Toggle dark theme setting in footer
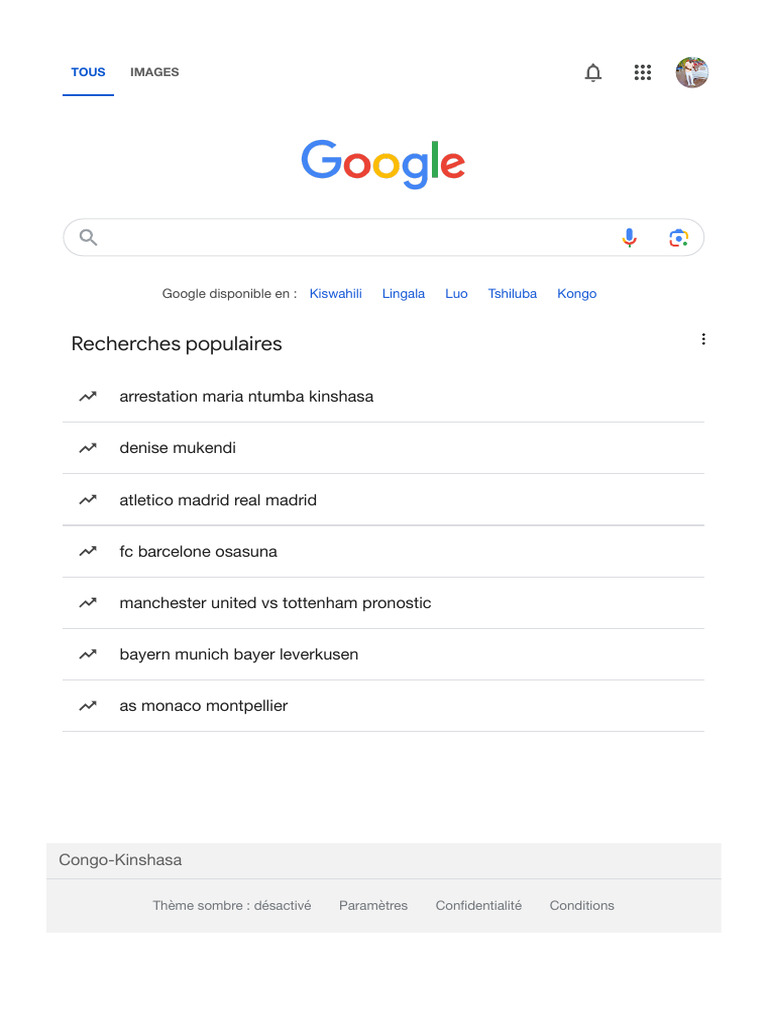Image resolution: width=768 pixels, height=1024 pixels. (x=232, y=906)
